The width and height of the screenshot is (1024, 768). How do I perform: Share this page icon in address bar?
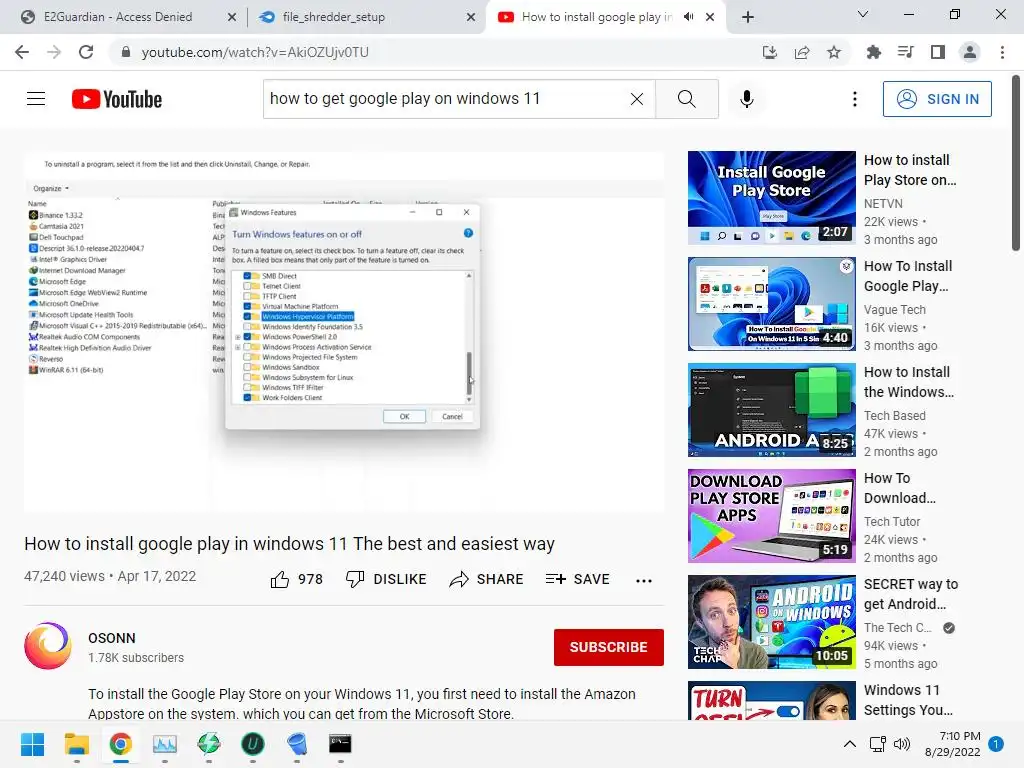802,52
